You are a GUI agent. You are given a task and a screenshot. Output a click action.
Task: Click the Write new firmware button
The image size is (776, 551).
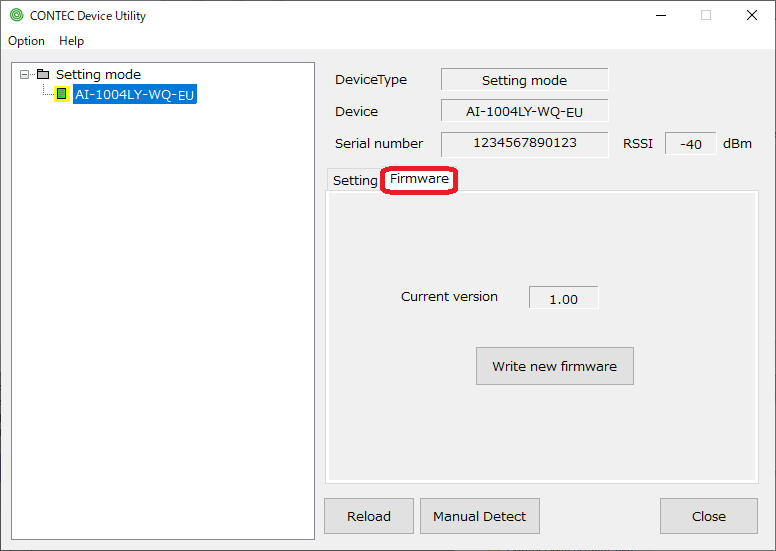554,366
